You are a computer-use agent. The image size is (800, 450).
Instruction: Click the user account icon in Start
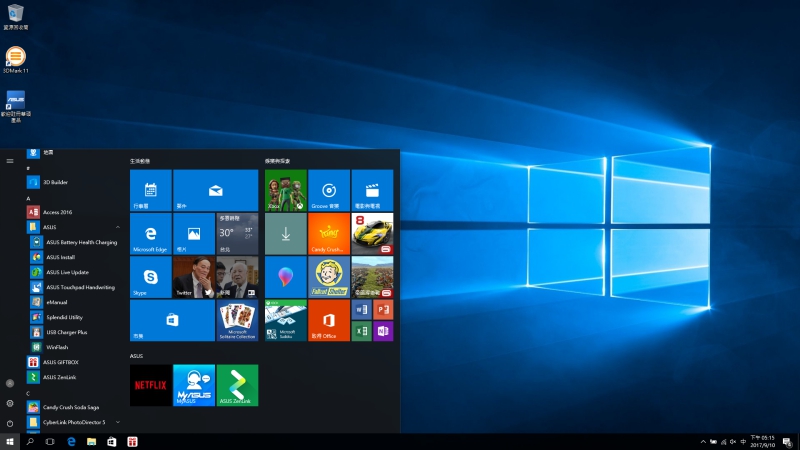pyautogui.click(x=10, y=383)
